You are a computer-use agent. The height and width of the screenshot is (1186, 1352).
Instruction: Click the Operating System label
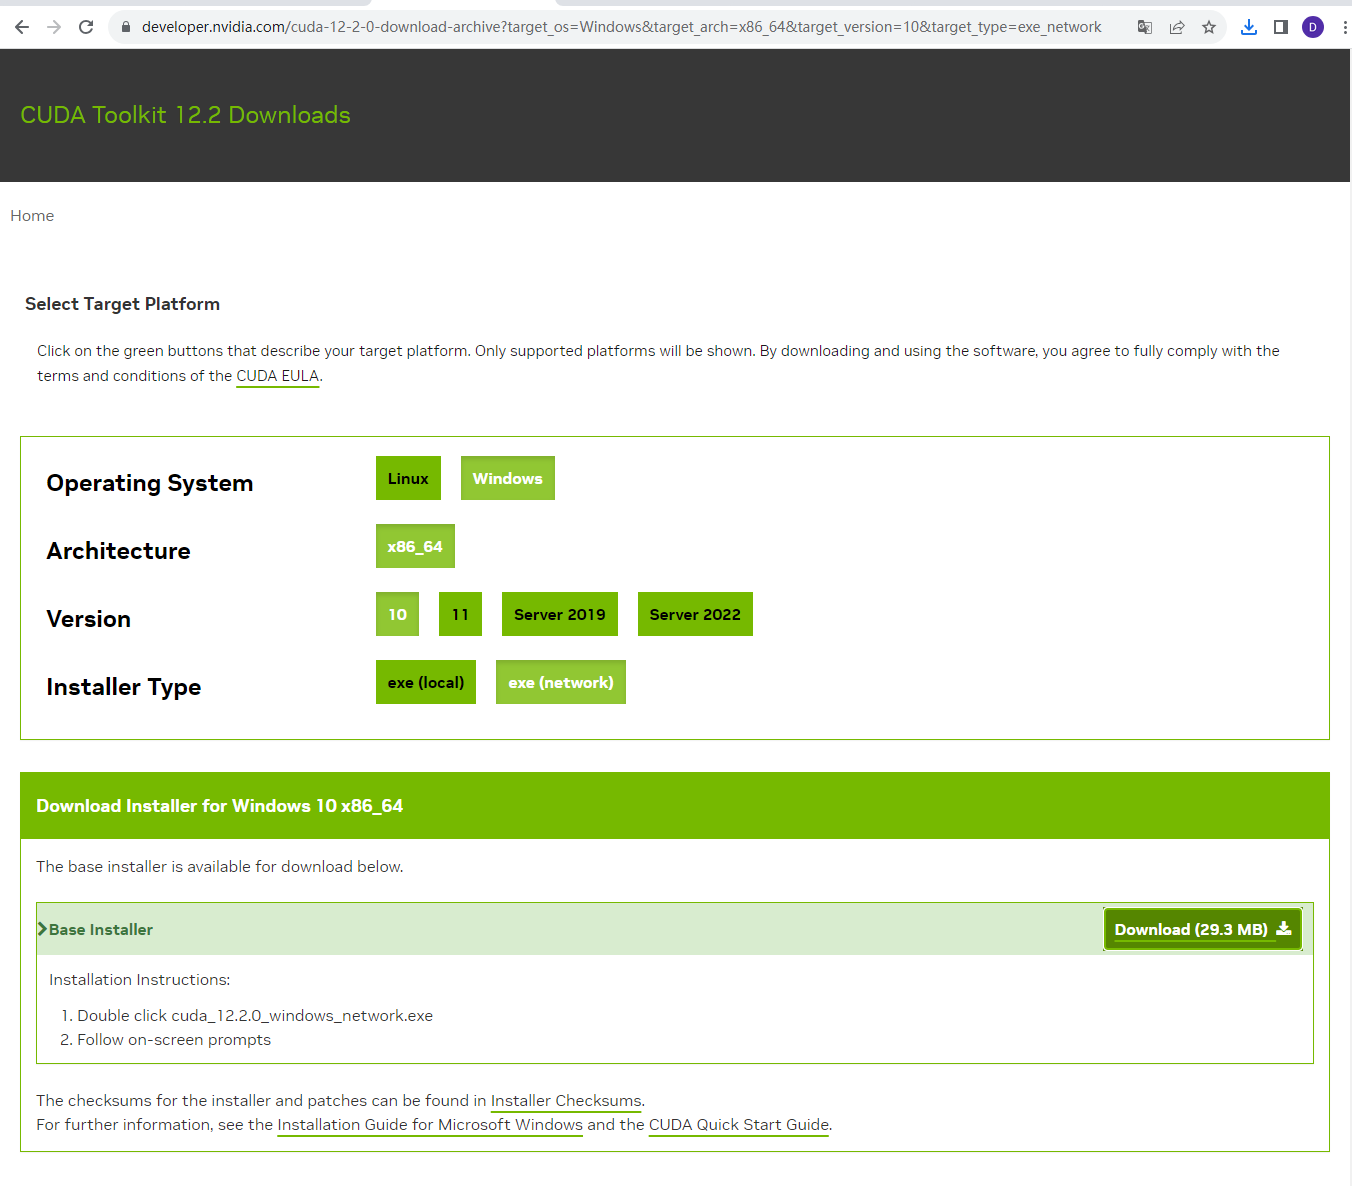pos(150,483)
